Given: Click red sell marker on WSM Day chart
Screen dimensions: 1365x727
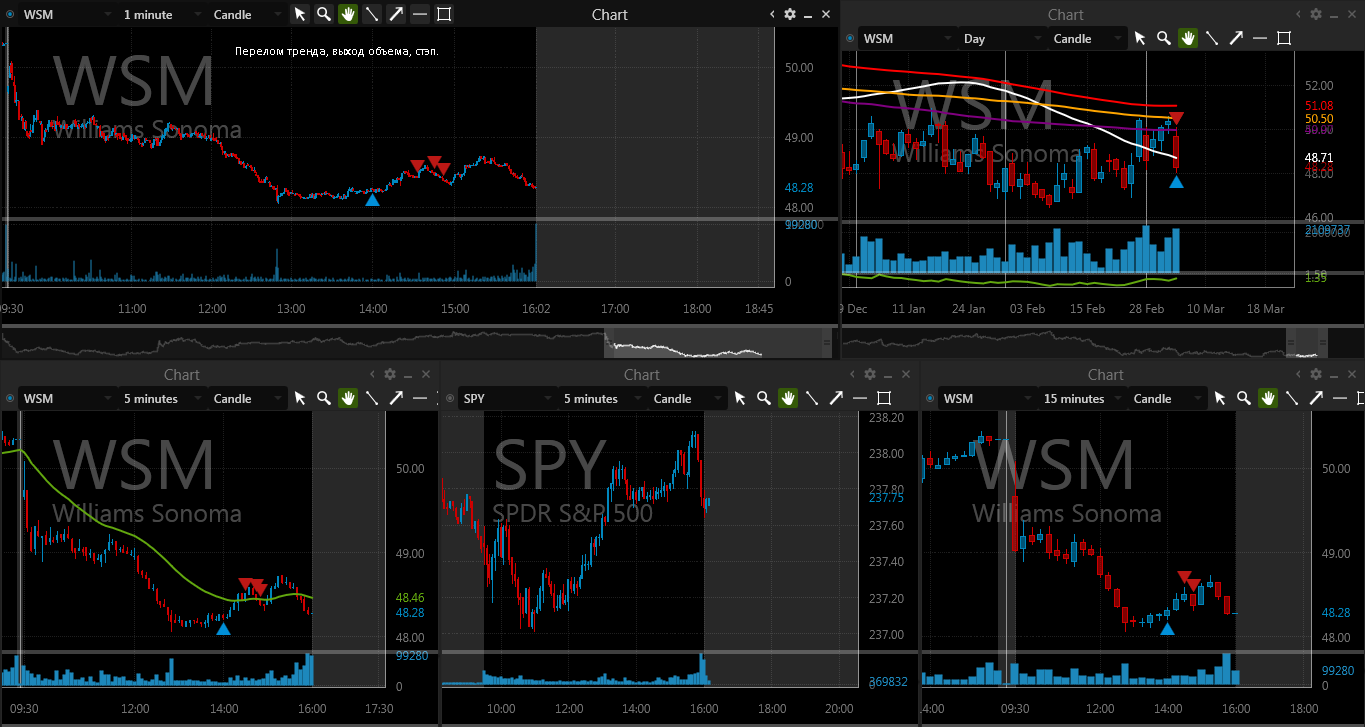Looking at the screenshot, I should coord(1177,119).
